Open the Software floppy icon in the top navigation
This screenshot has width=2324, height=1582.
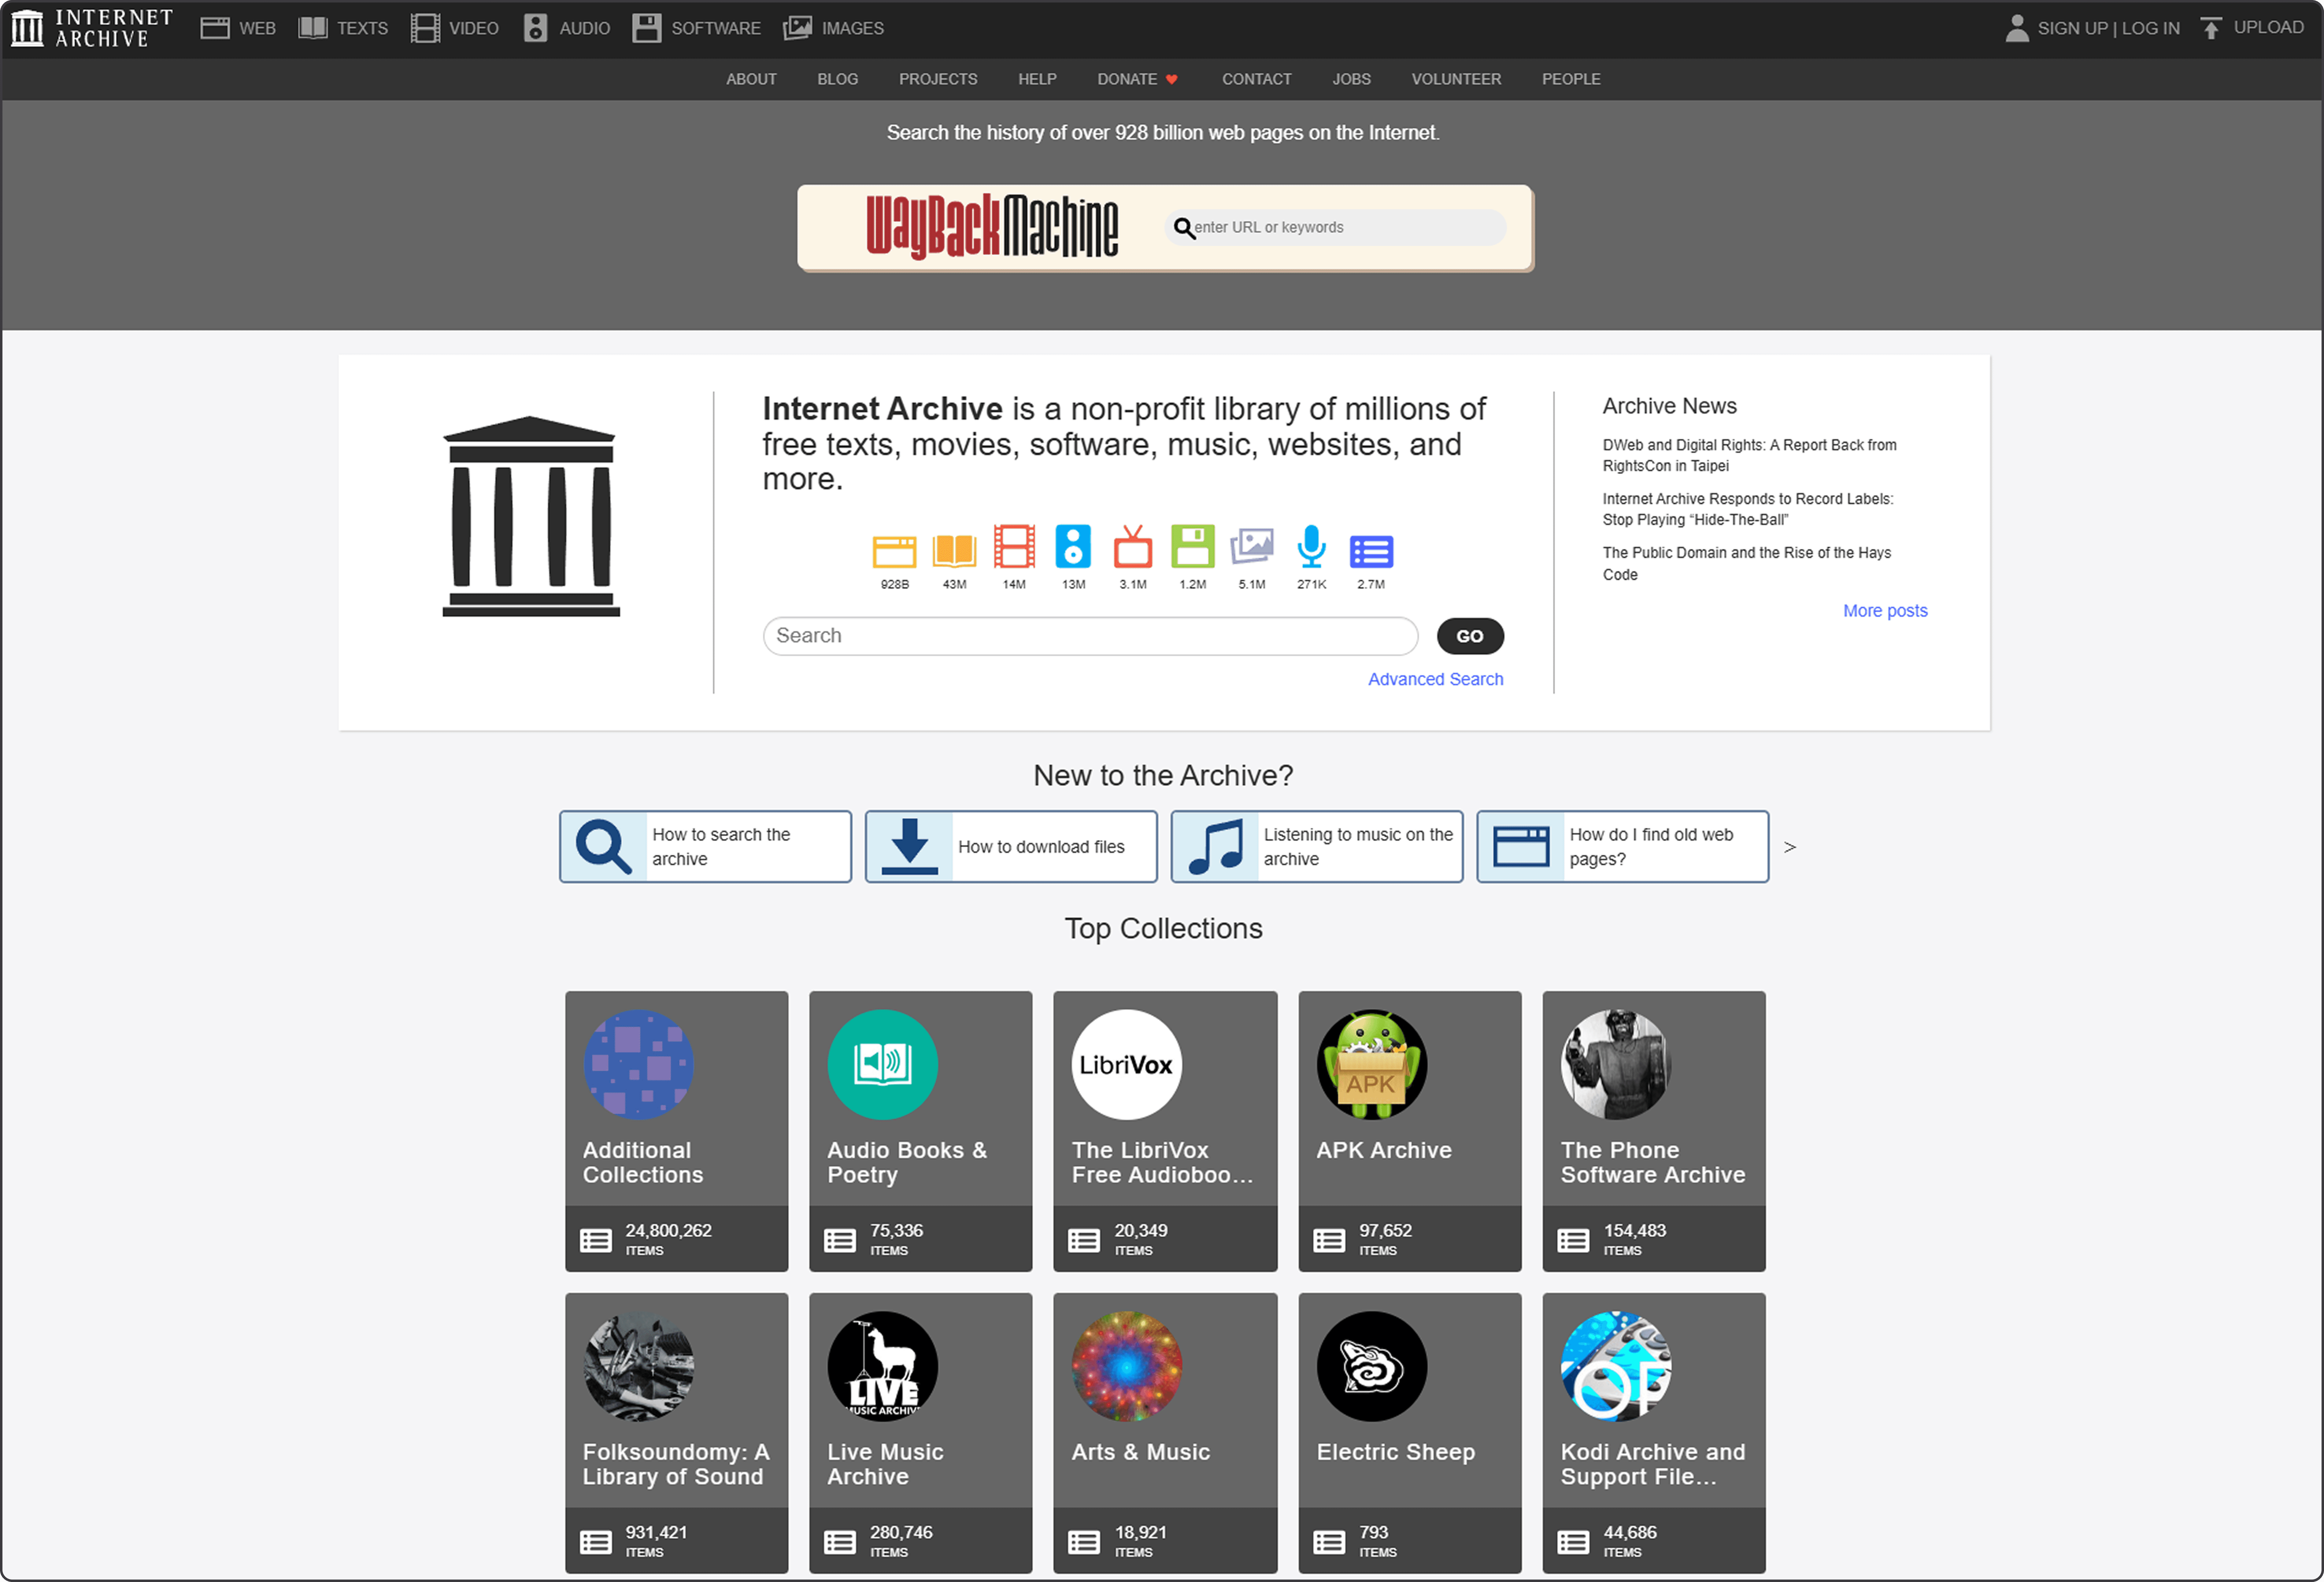[647, 28]
